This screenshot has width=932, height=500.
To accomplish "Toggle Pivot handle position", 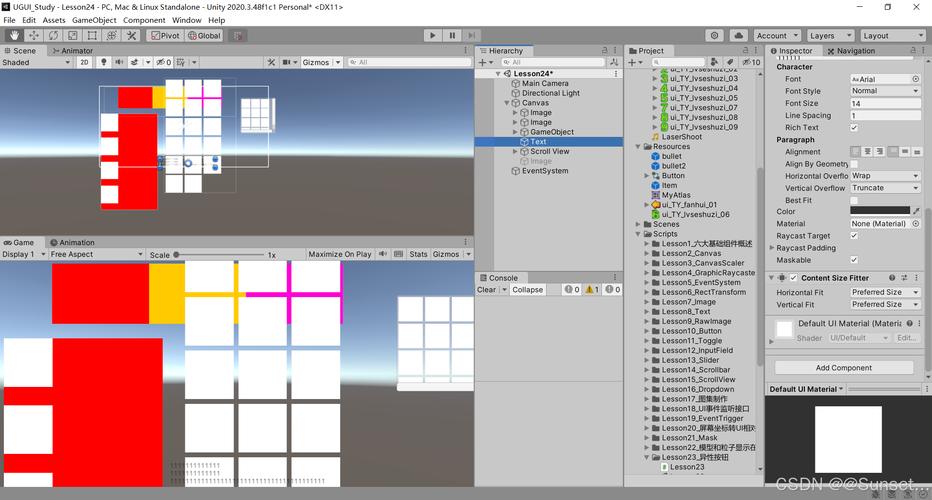I will point(165,36).
